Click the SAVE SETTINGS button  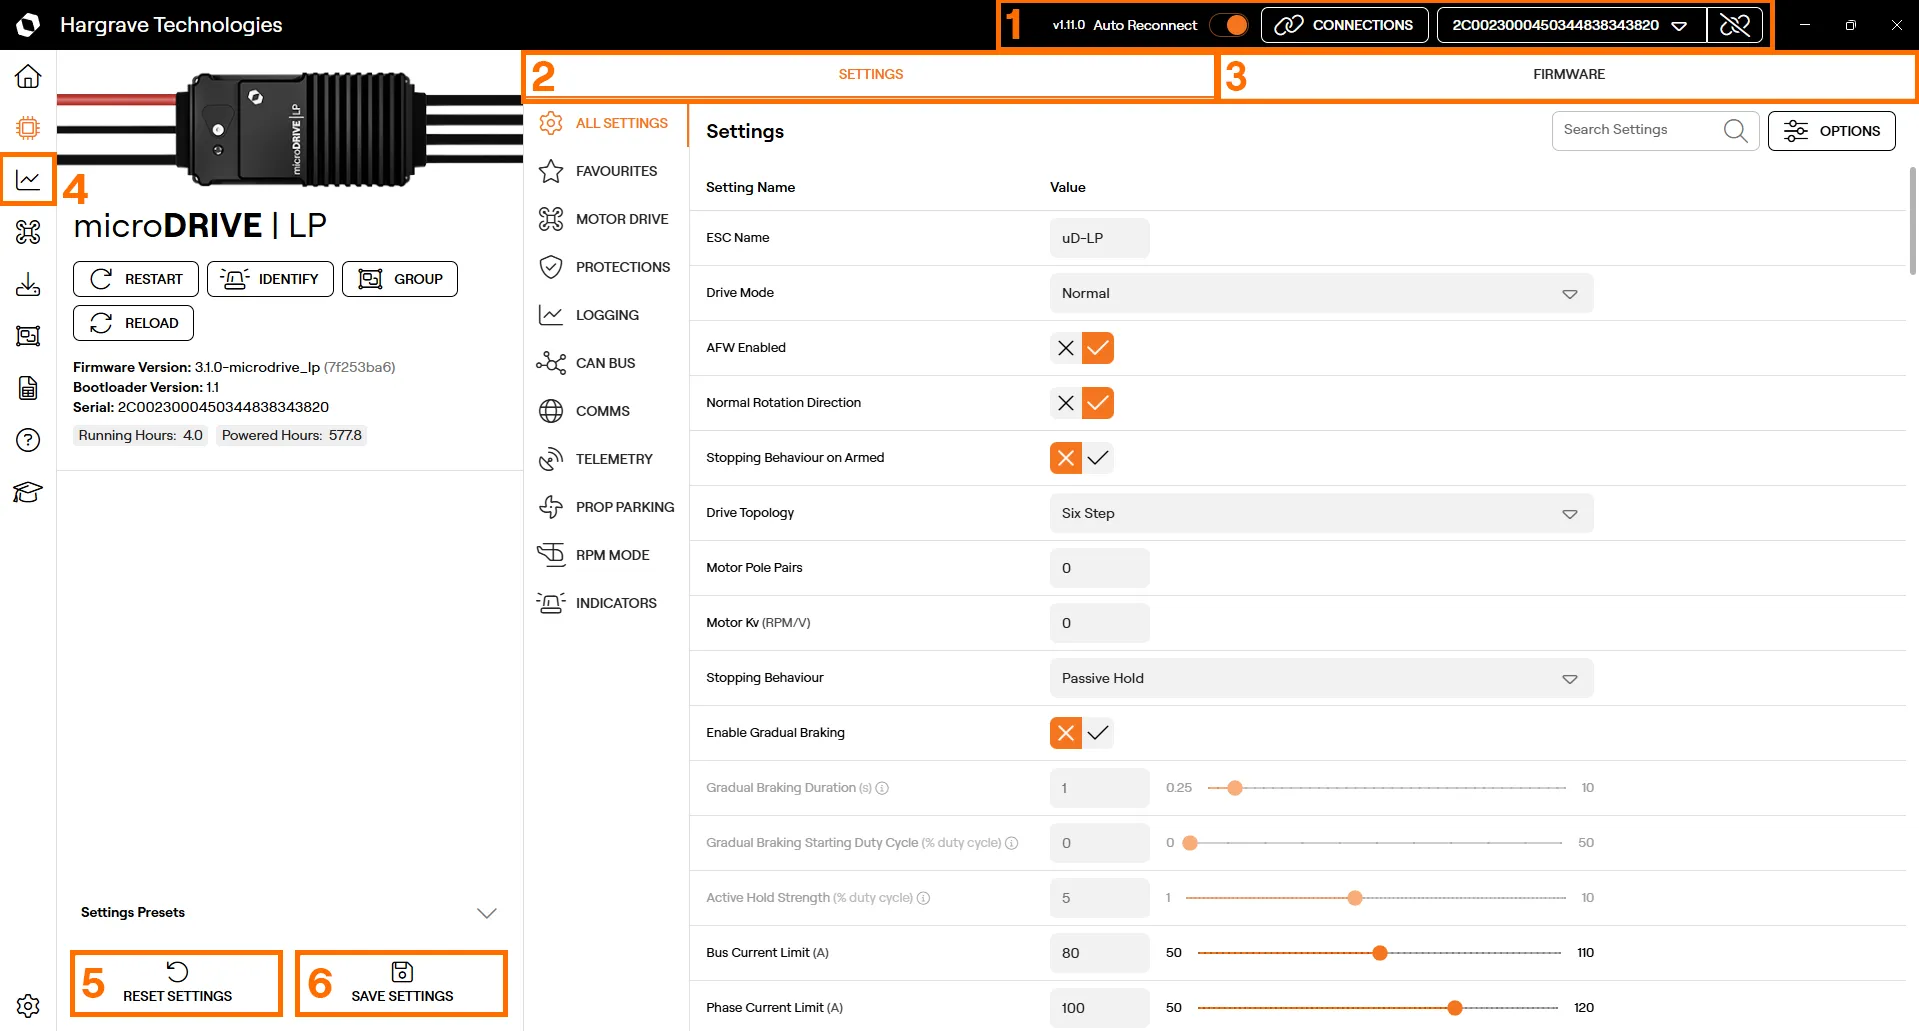[x=402, y=984]
